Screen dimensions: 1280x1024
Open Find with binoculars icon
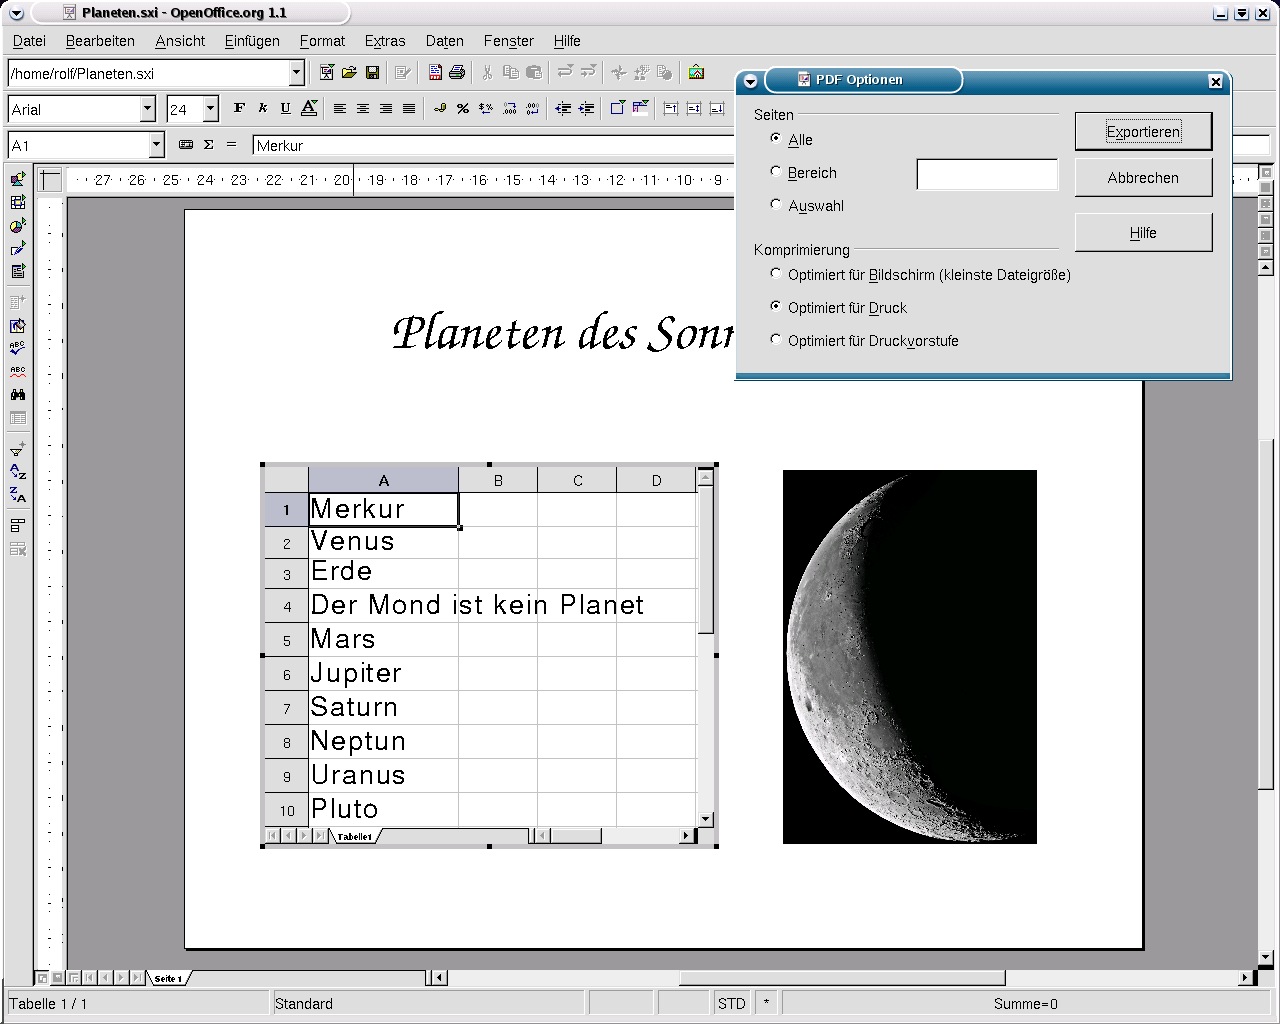click(x=17, y=395)
